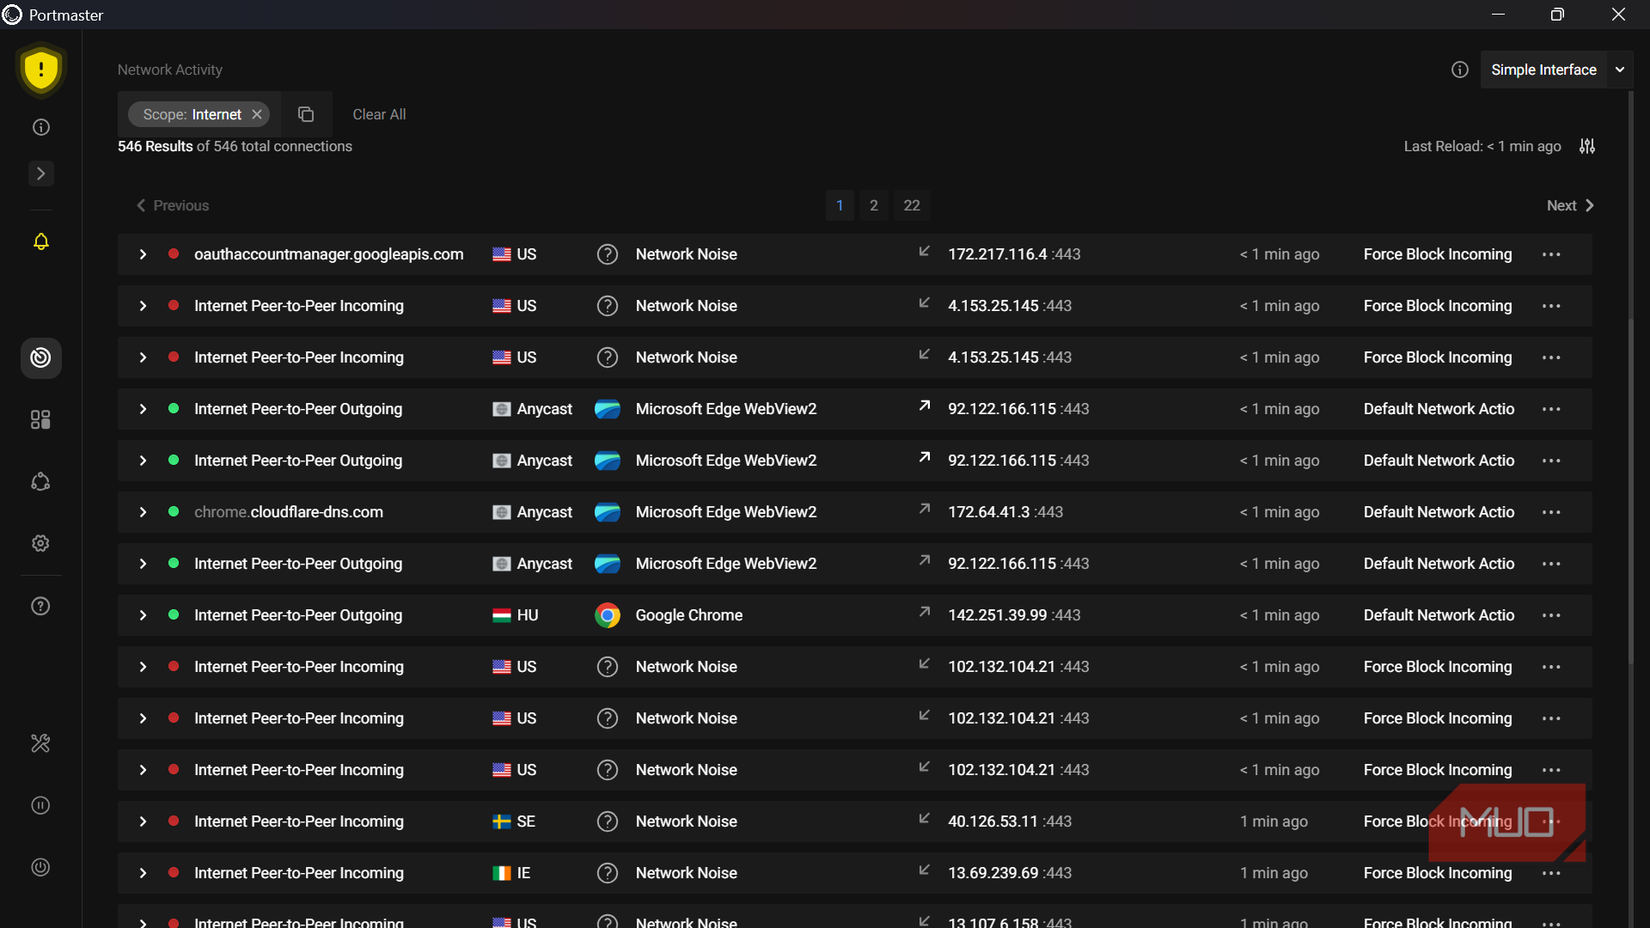Jump to page 22 in pagination

[x=912, y=205]
